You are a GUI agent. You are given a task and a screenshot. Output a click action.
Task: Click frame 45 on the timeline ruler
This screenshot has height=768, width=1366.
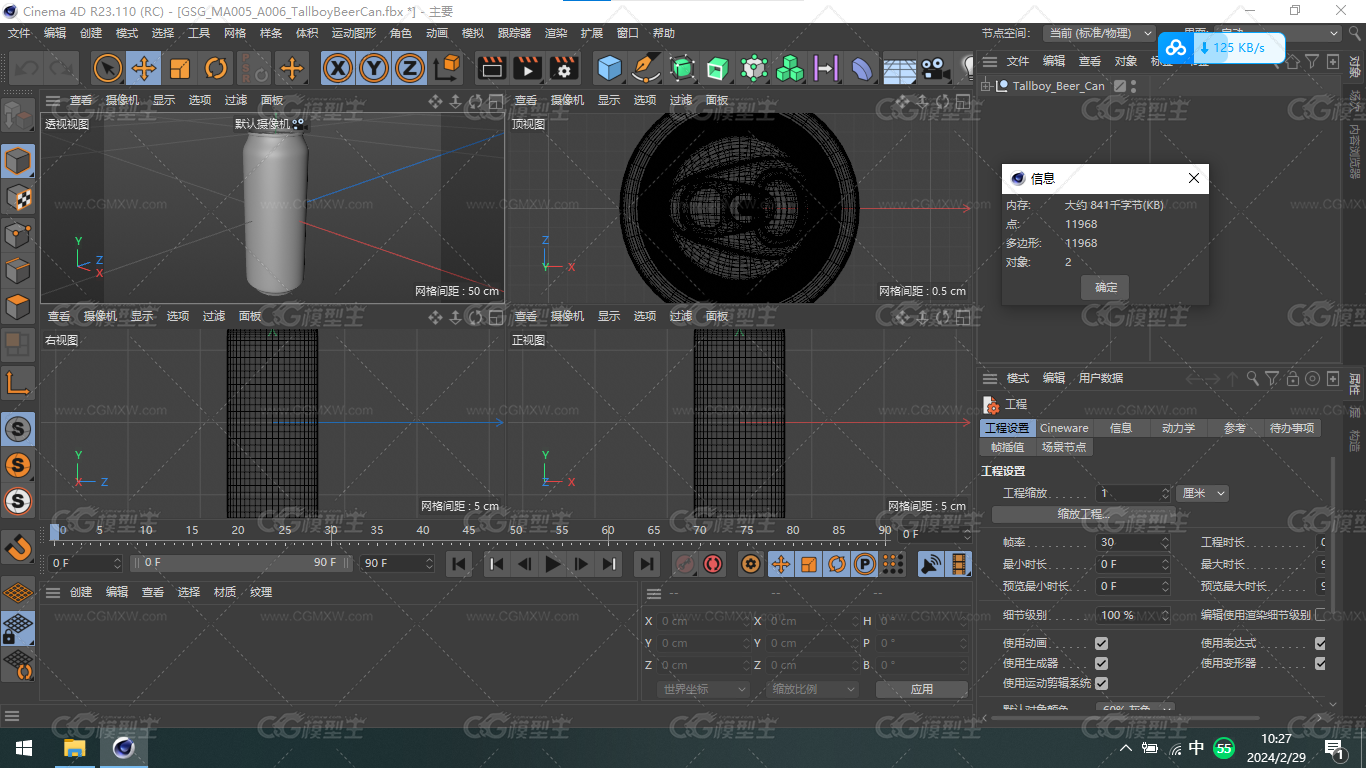tap(469, 531)
